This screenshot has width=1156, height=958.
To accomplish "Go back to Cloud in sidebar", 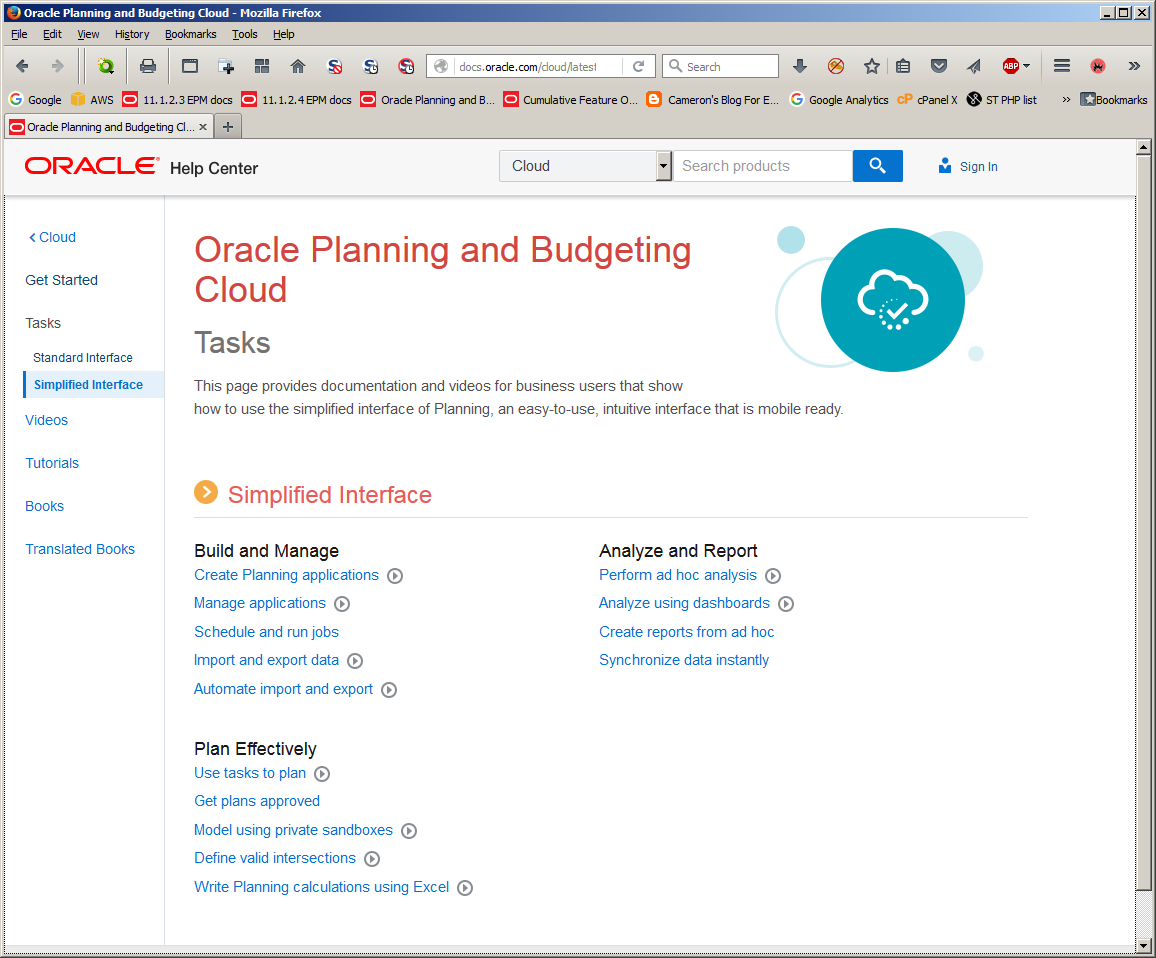I will click(52, 237).
